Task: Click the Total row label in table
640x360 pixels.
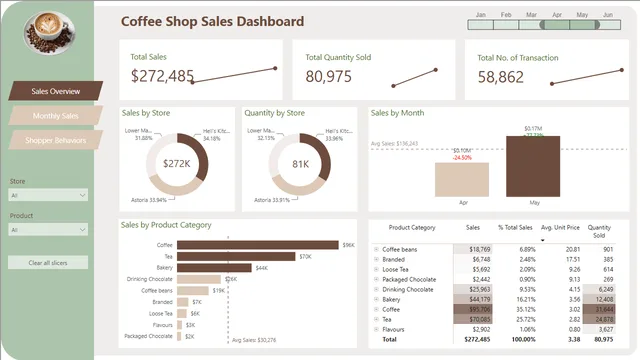Action: (389, 339)
